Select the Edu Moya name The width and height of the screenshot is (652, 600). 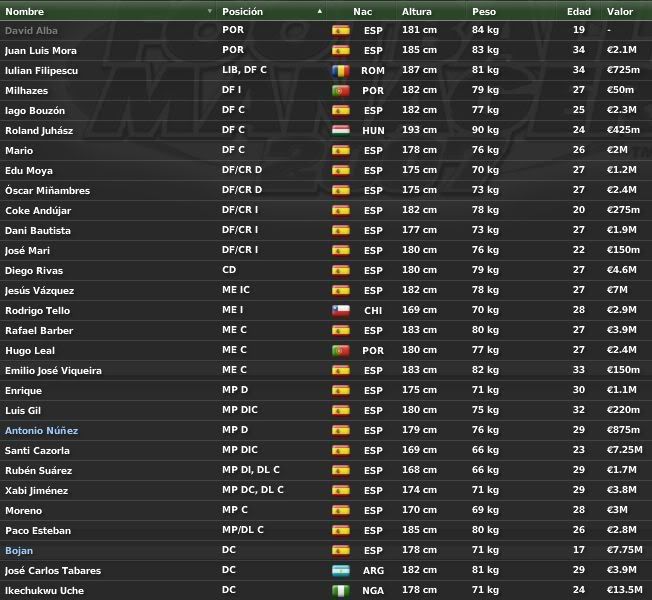click(x=29, y=170)
